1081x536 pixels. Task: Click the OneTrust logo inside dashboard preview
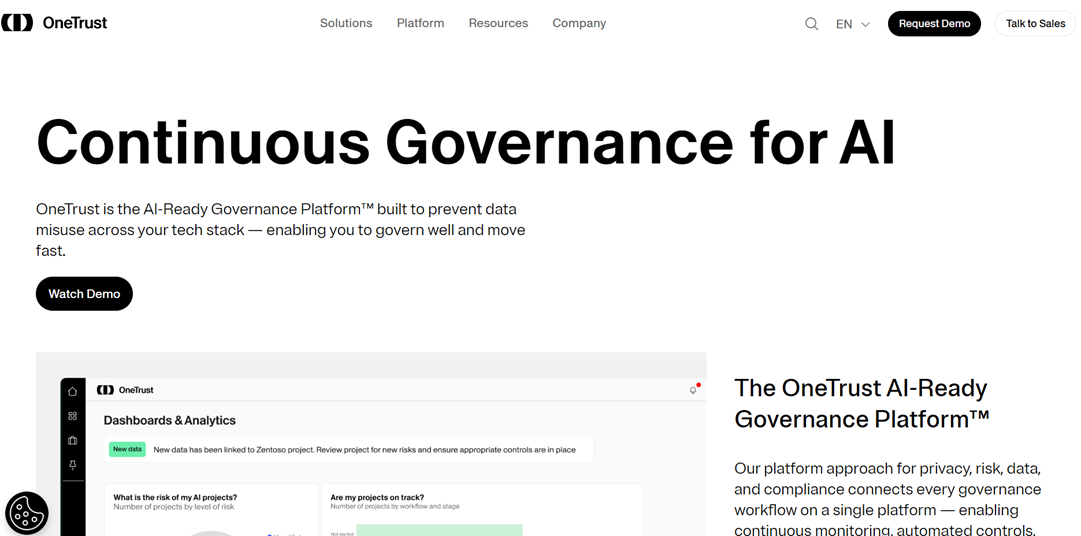(x=125, y=390)
